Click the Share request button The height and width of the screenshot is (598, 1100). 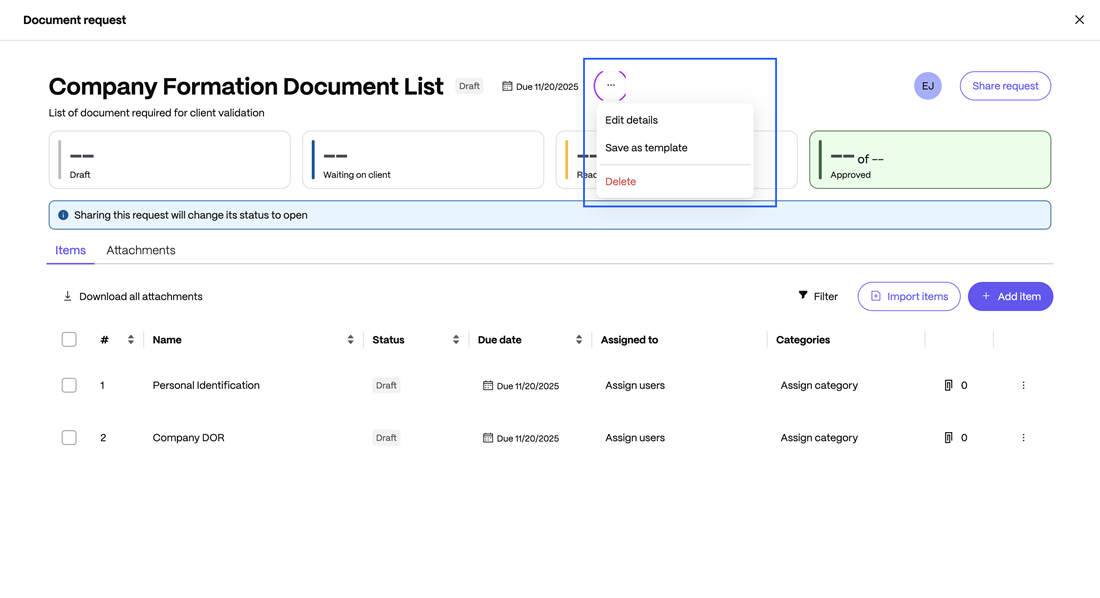(1005, 86)
